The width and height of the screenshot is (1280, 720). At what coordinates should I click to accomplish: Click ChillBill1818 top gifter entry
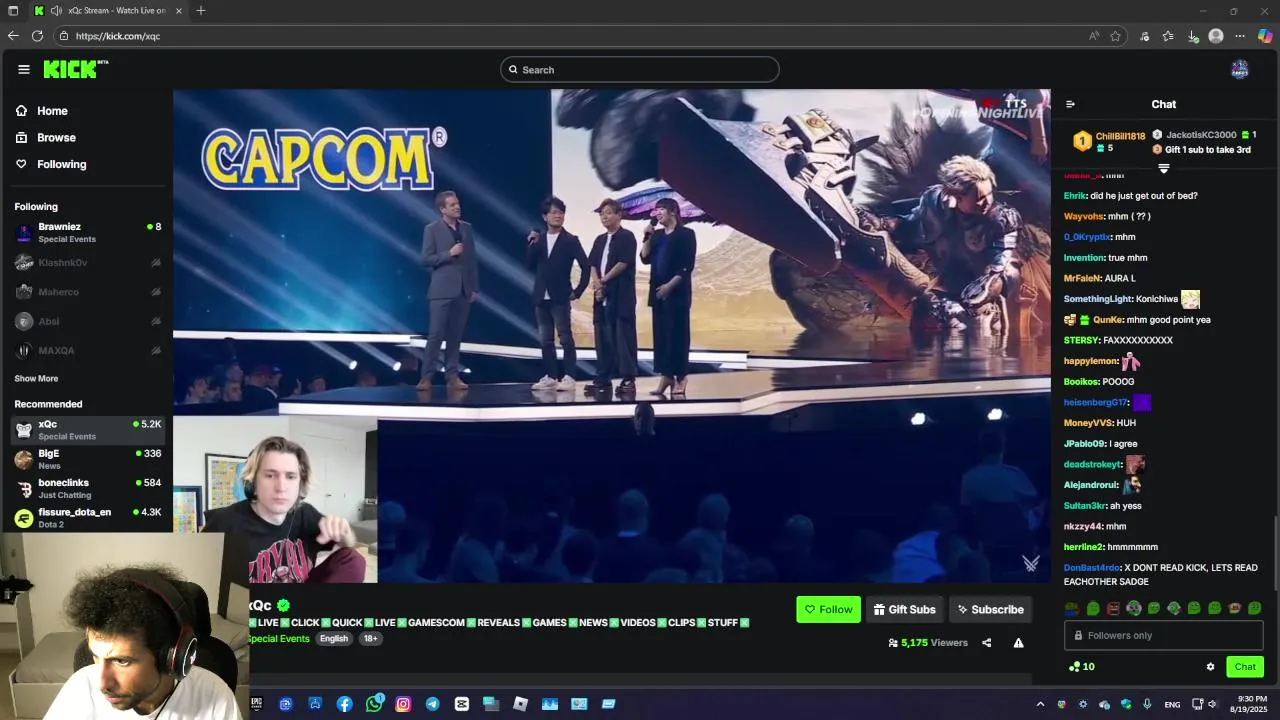(x=1109, y=142)
